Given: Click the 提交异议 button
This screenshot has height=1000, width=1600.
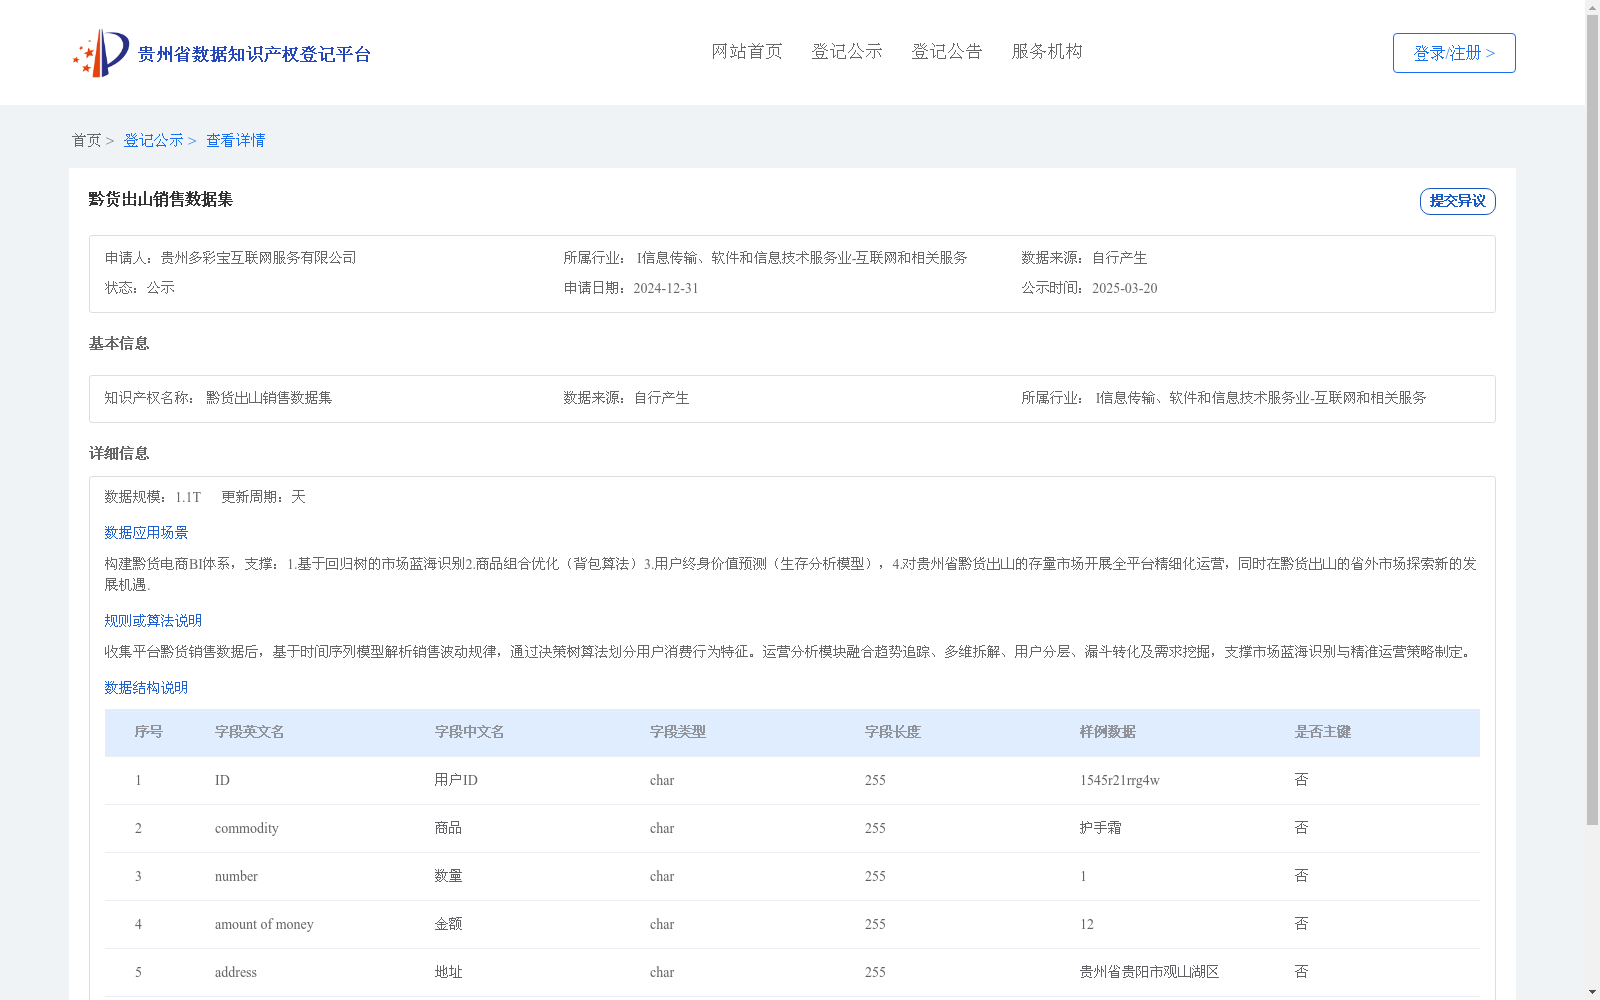Looking at the screenshot, I should [x=1458, y=201].
